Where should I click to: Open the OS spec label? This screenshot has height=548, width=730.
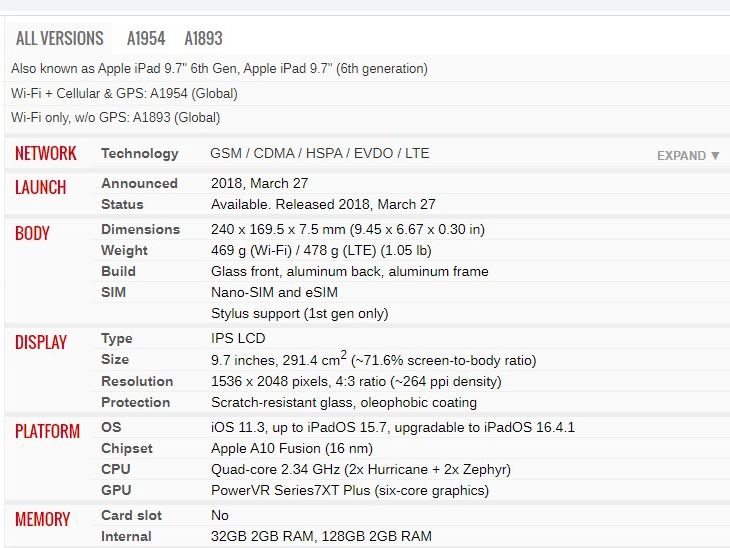[x=111, y=427]
